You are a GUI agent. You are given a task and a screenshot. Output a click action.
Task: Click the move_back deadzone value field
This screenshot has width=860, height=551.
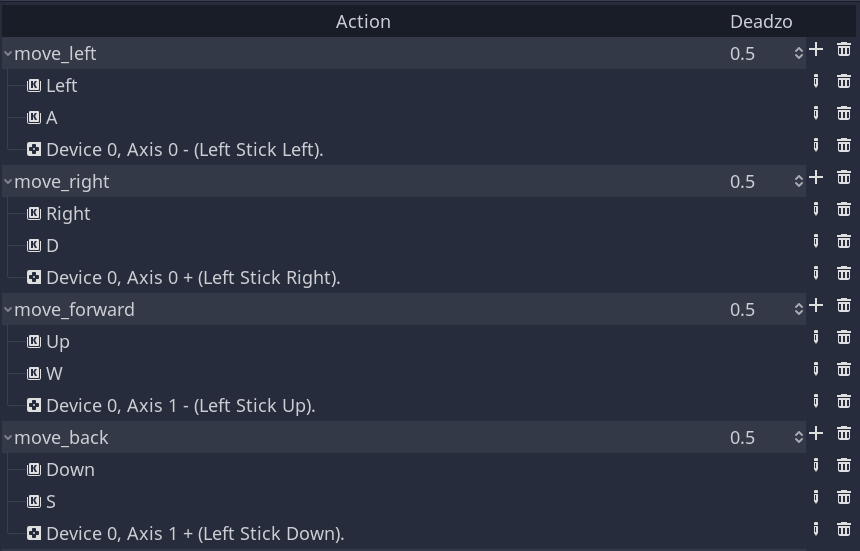pyautogui.click(x=755, y=438)
